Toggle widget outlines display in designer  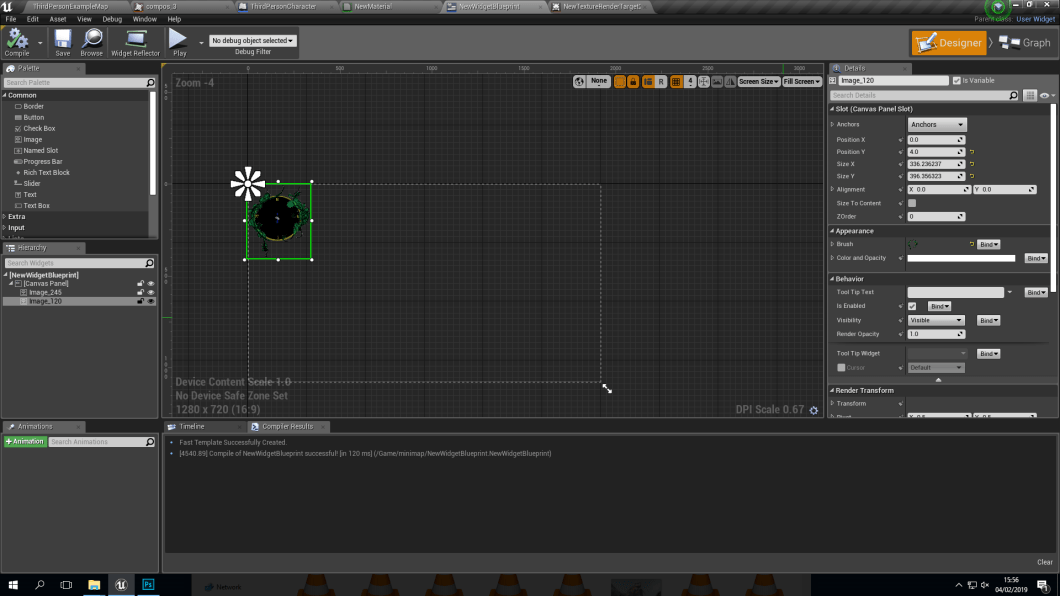coord(619,82)
